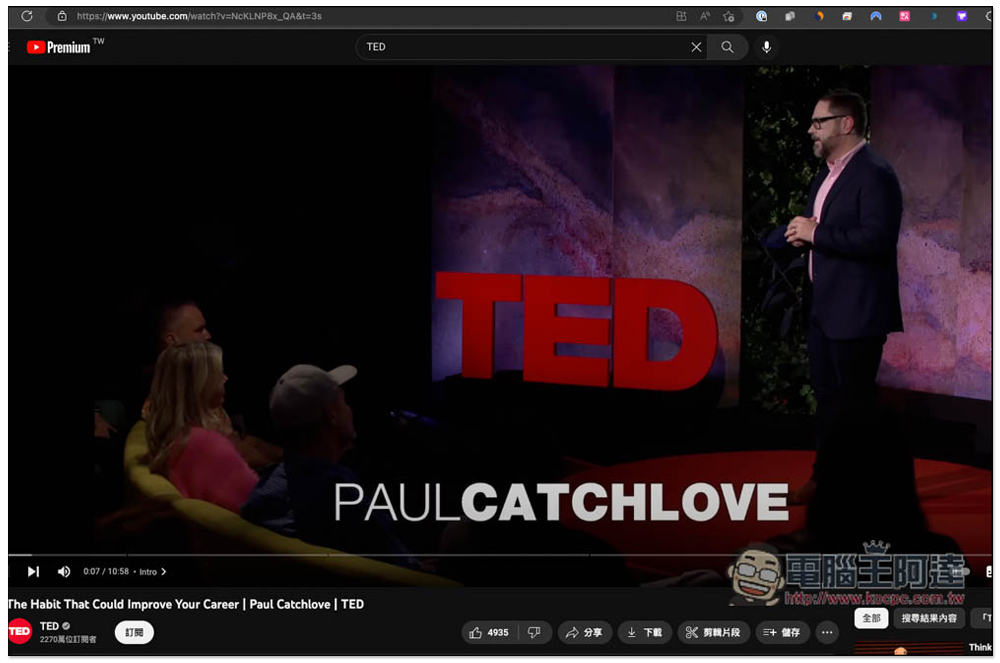Open the TED channel avatar

coord(19,631)
